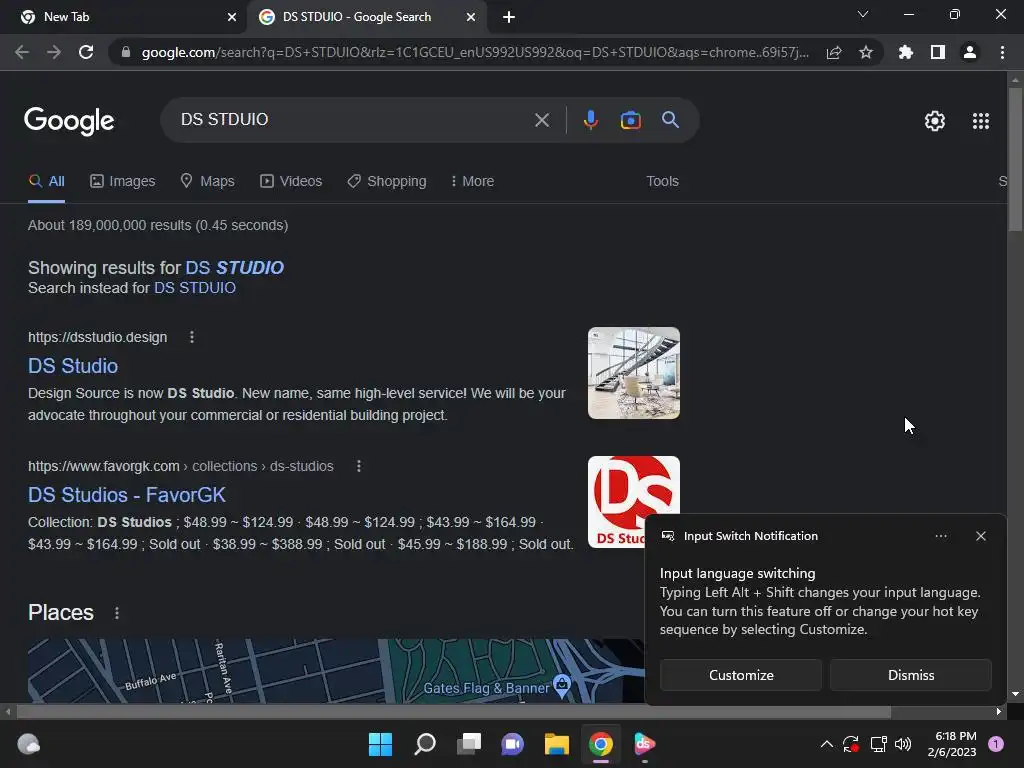This screenshot has width=1024, height=768.
Task: Dismiss the input language notification
Action: [911, 675]
